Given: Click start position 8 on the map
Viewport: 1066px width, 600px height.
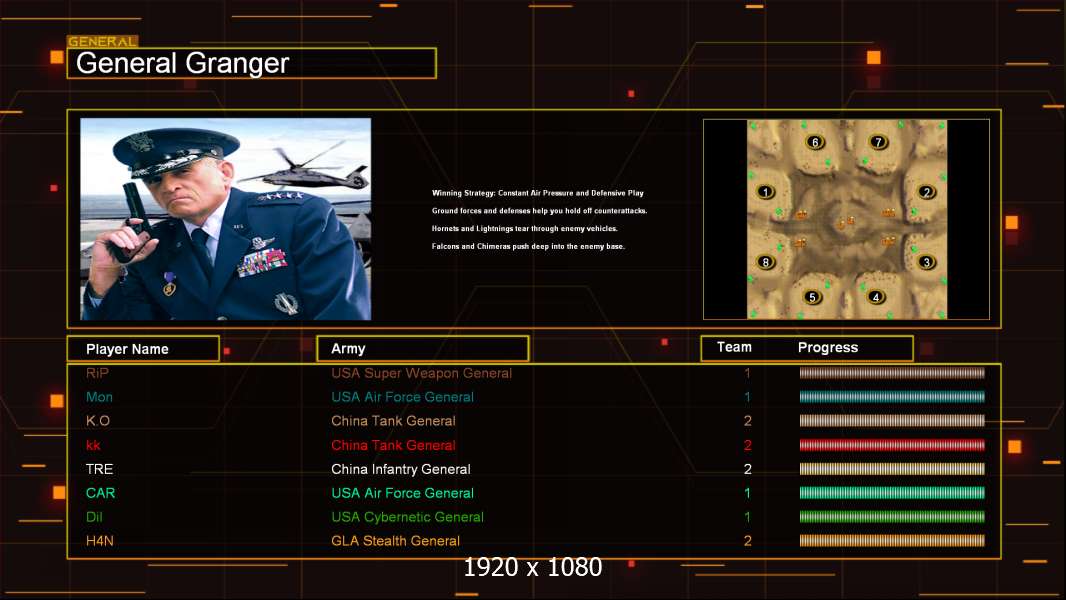Looking at the screenshot, I should pyautogui.click(x=766, y=262).
